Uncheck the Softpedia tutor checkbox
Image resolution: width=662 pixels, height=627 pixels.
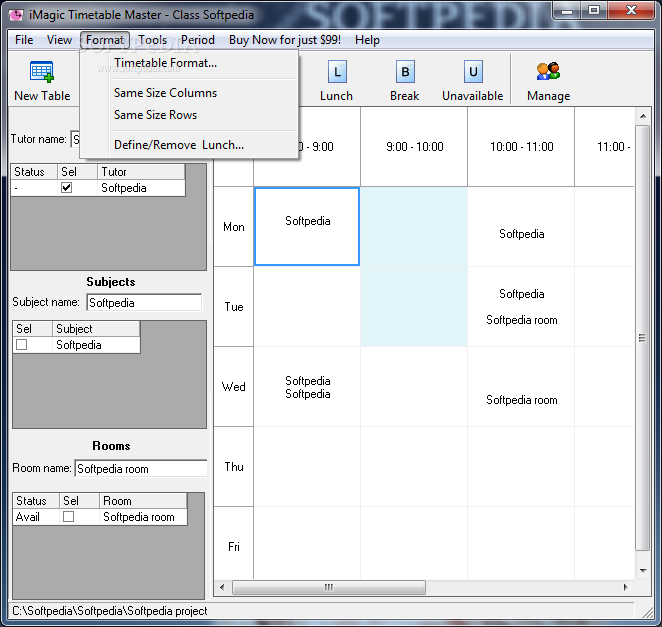(66, 187)
